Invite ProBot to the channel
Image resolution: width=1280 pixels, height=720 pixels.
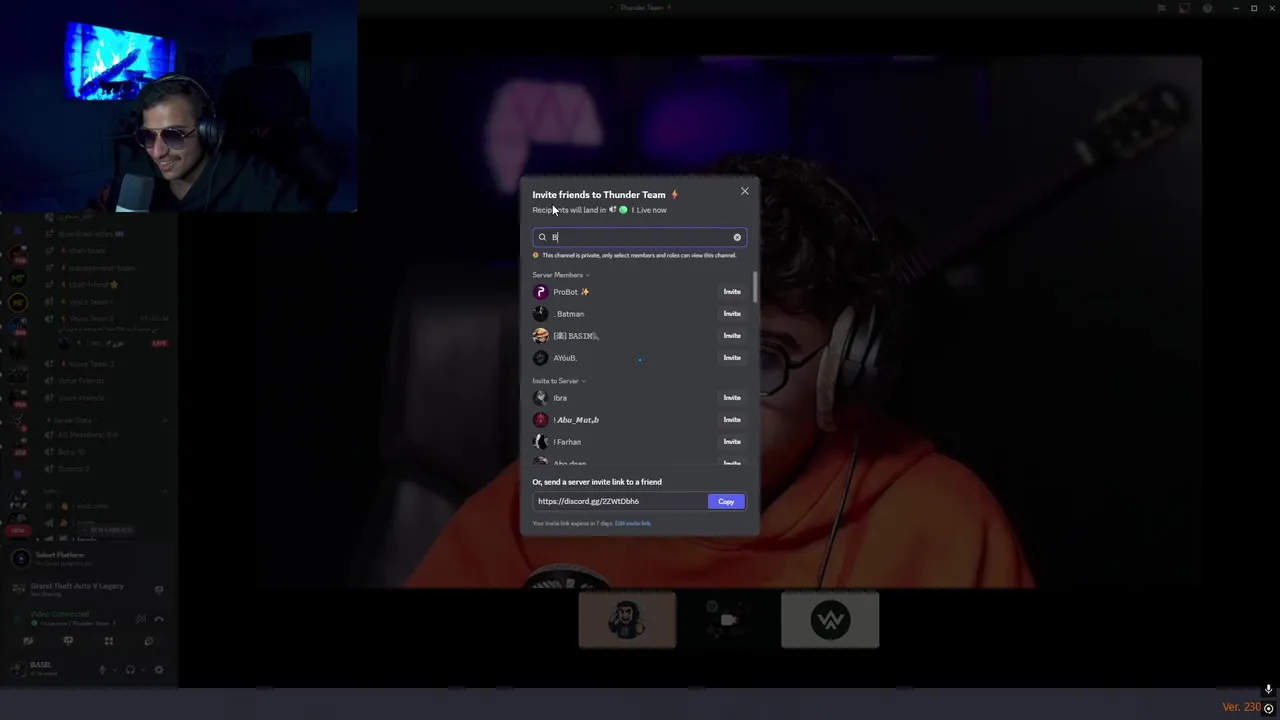click(732, 292)
